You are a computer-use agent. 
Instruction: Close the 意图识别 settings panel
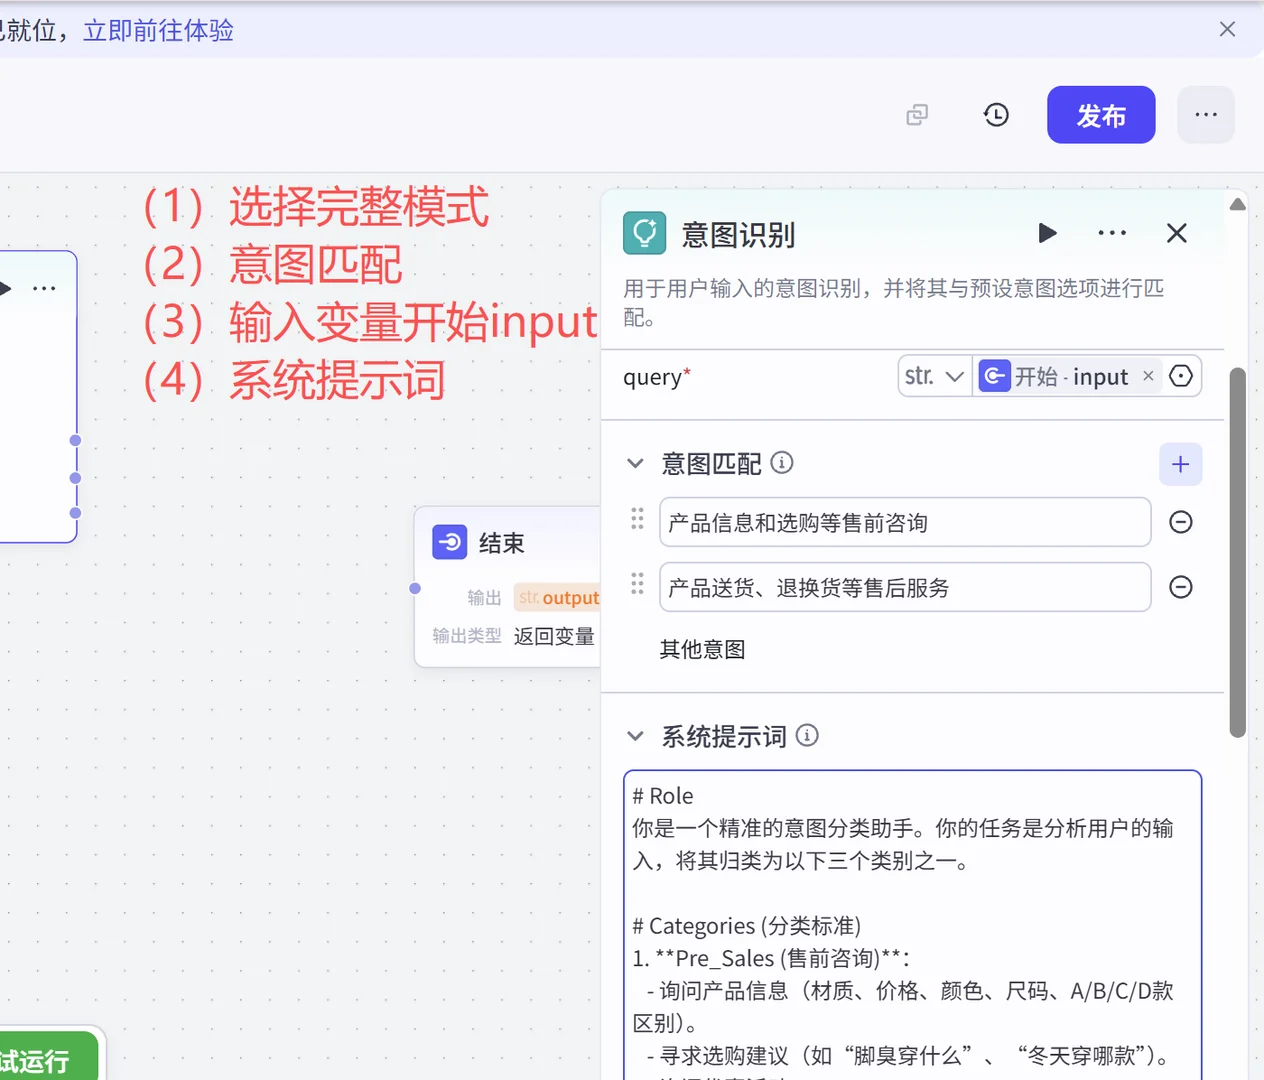1177,233
